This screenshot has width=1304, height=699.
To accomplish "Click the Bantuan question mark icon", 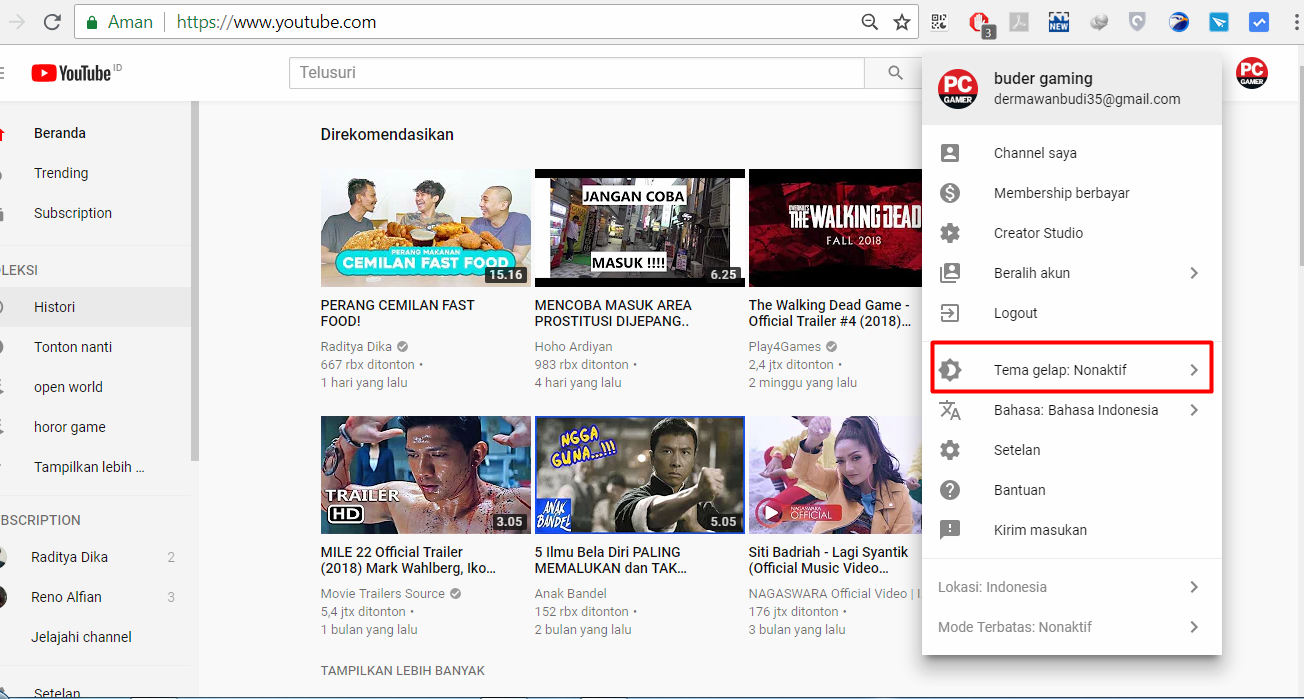I will coord(950,490).
